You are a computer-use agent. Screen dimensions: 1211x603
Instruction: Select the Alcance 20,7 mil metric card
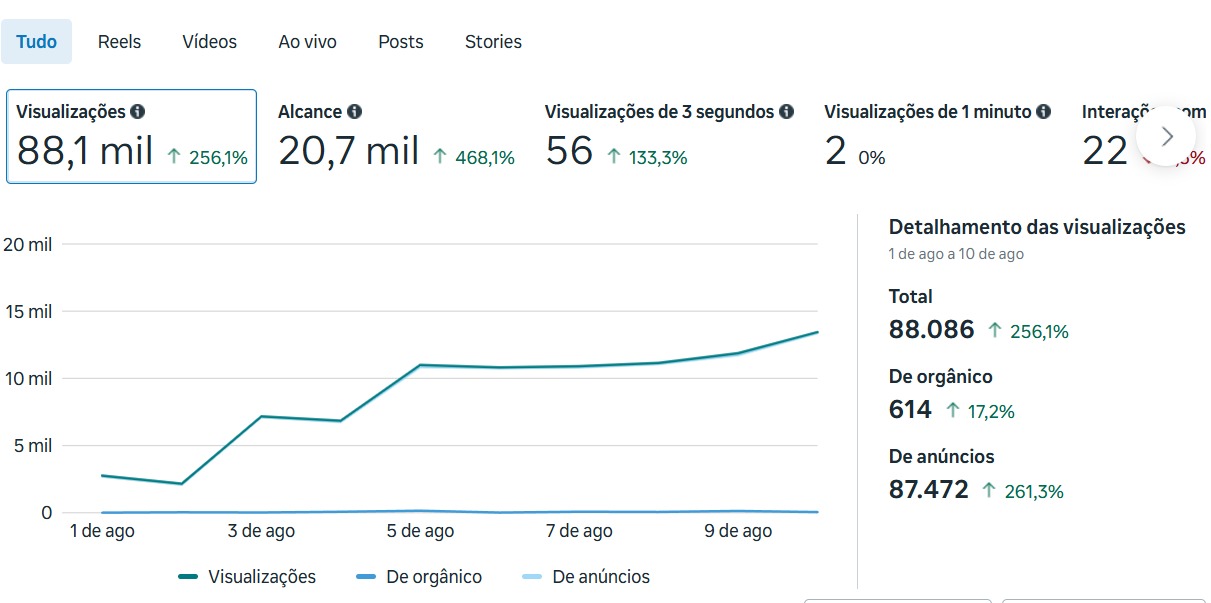point(396,137)
